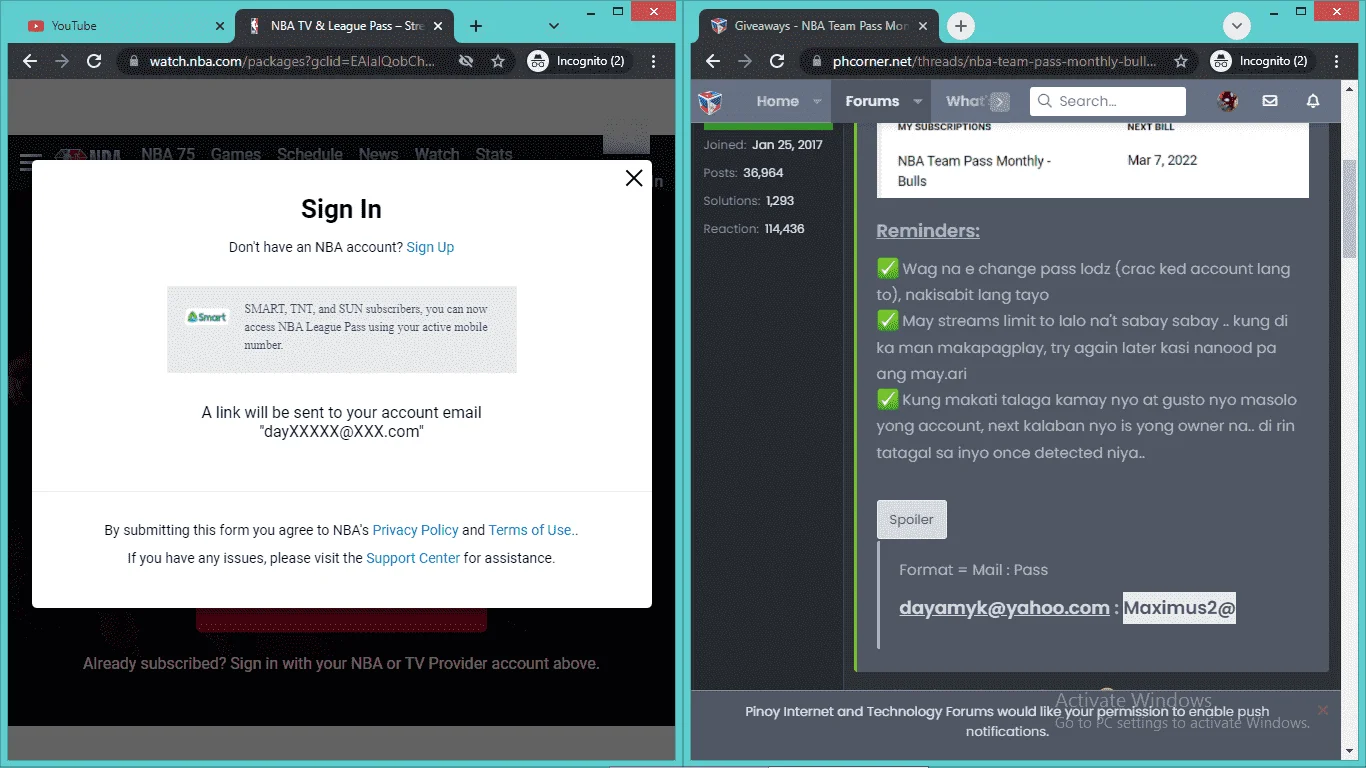
Task: Toggle the Spoiler button
Action: (911, 519)
